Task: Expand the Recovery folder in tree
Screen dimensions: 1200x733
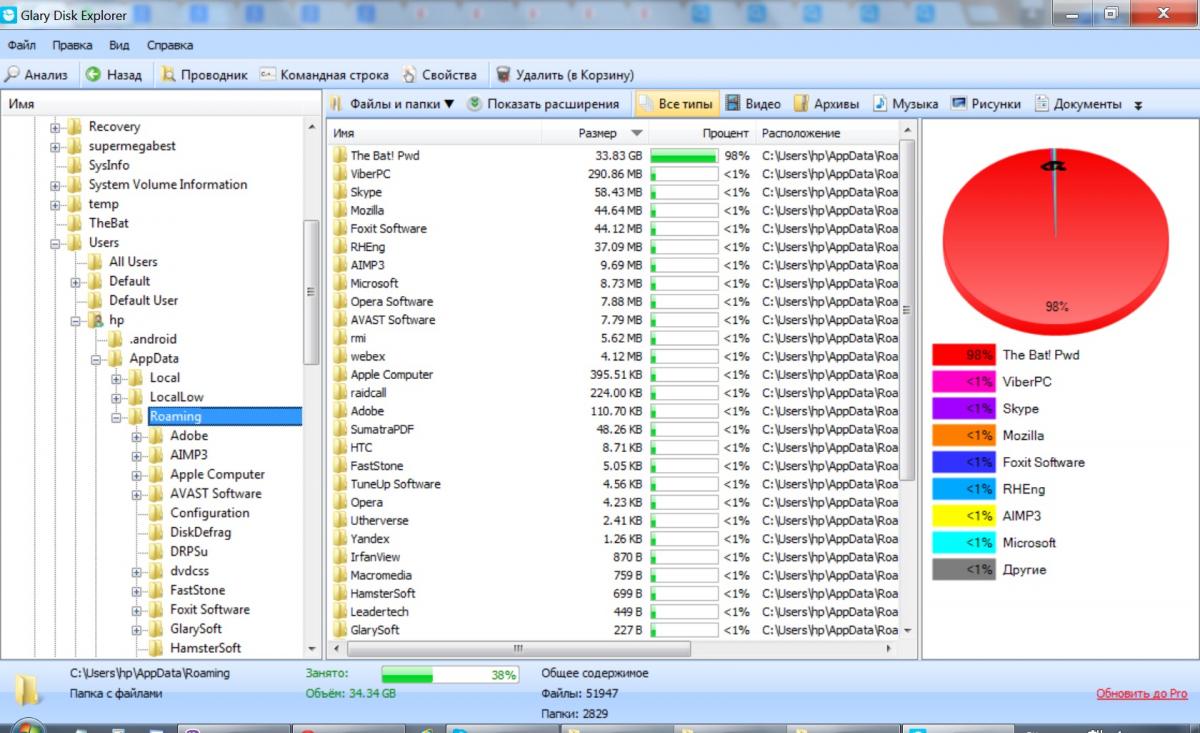Action: 56,127
